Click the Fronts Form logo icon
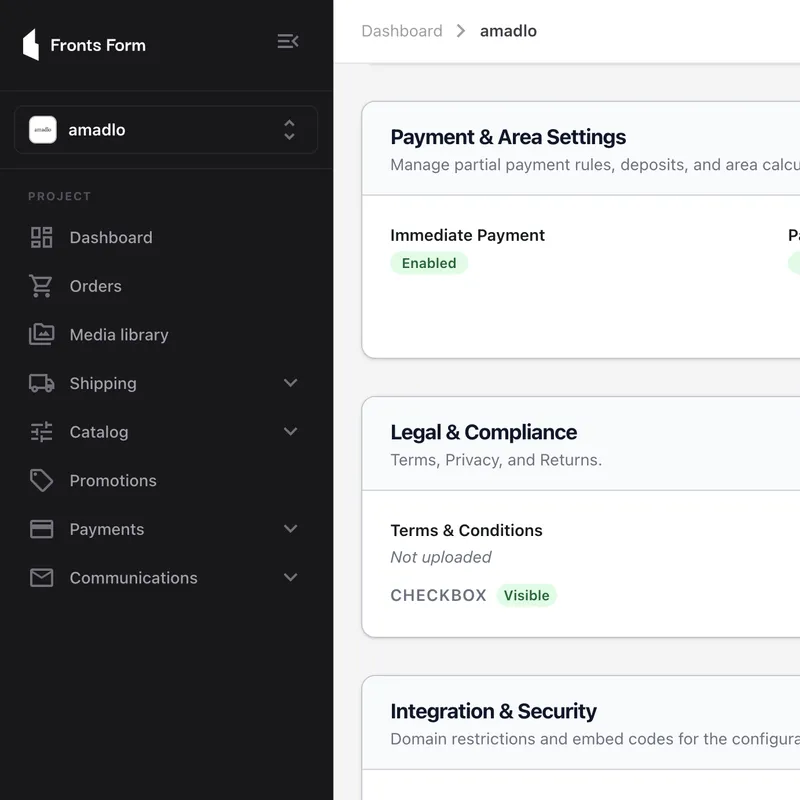This screenshot has width=800, height=800. (31, 45)
